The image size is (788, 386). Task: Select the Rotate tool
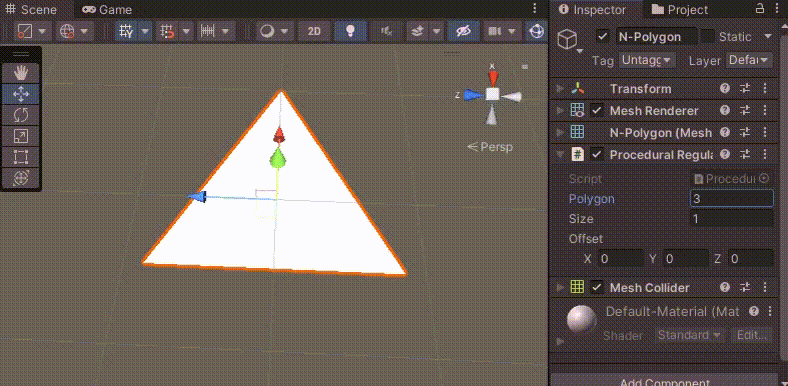21,115
